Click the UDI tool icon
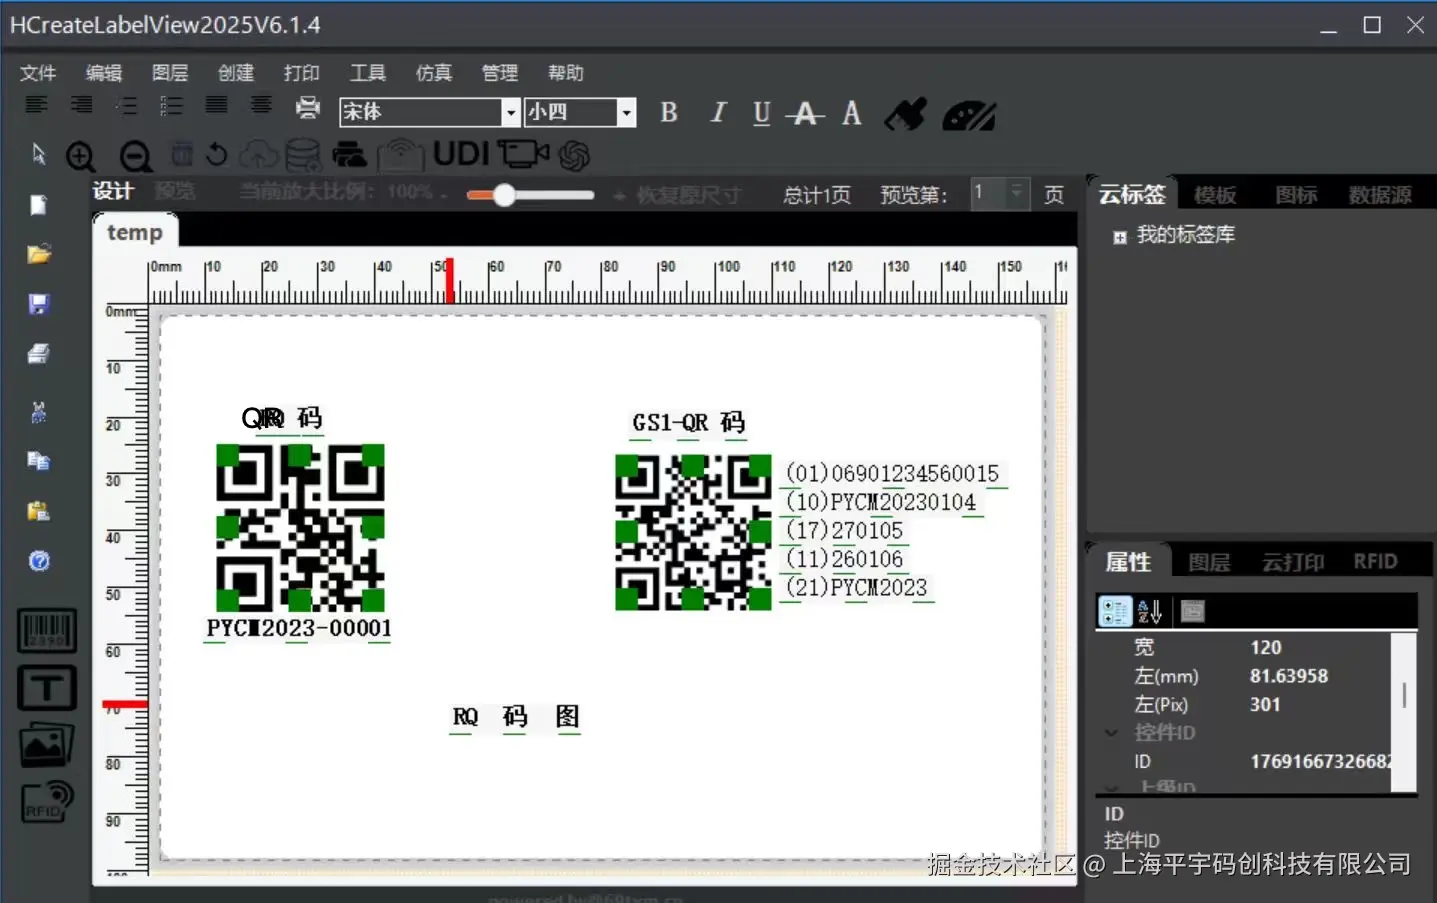Viewport: 1437px width, 903px height. click(x=461, y=153)
